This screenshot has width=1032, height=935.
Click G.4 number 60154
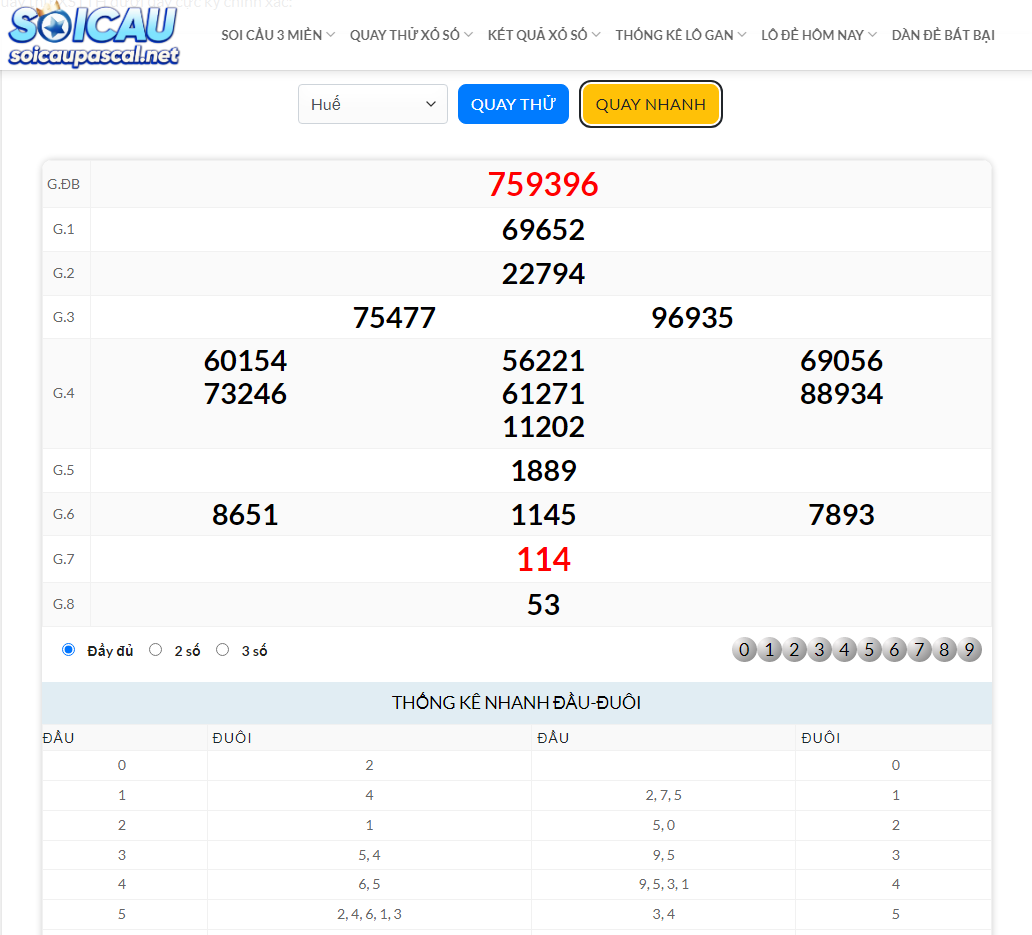point(245,361)
